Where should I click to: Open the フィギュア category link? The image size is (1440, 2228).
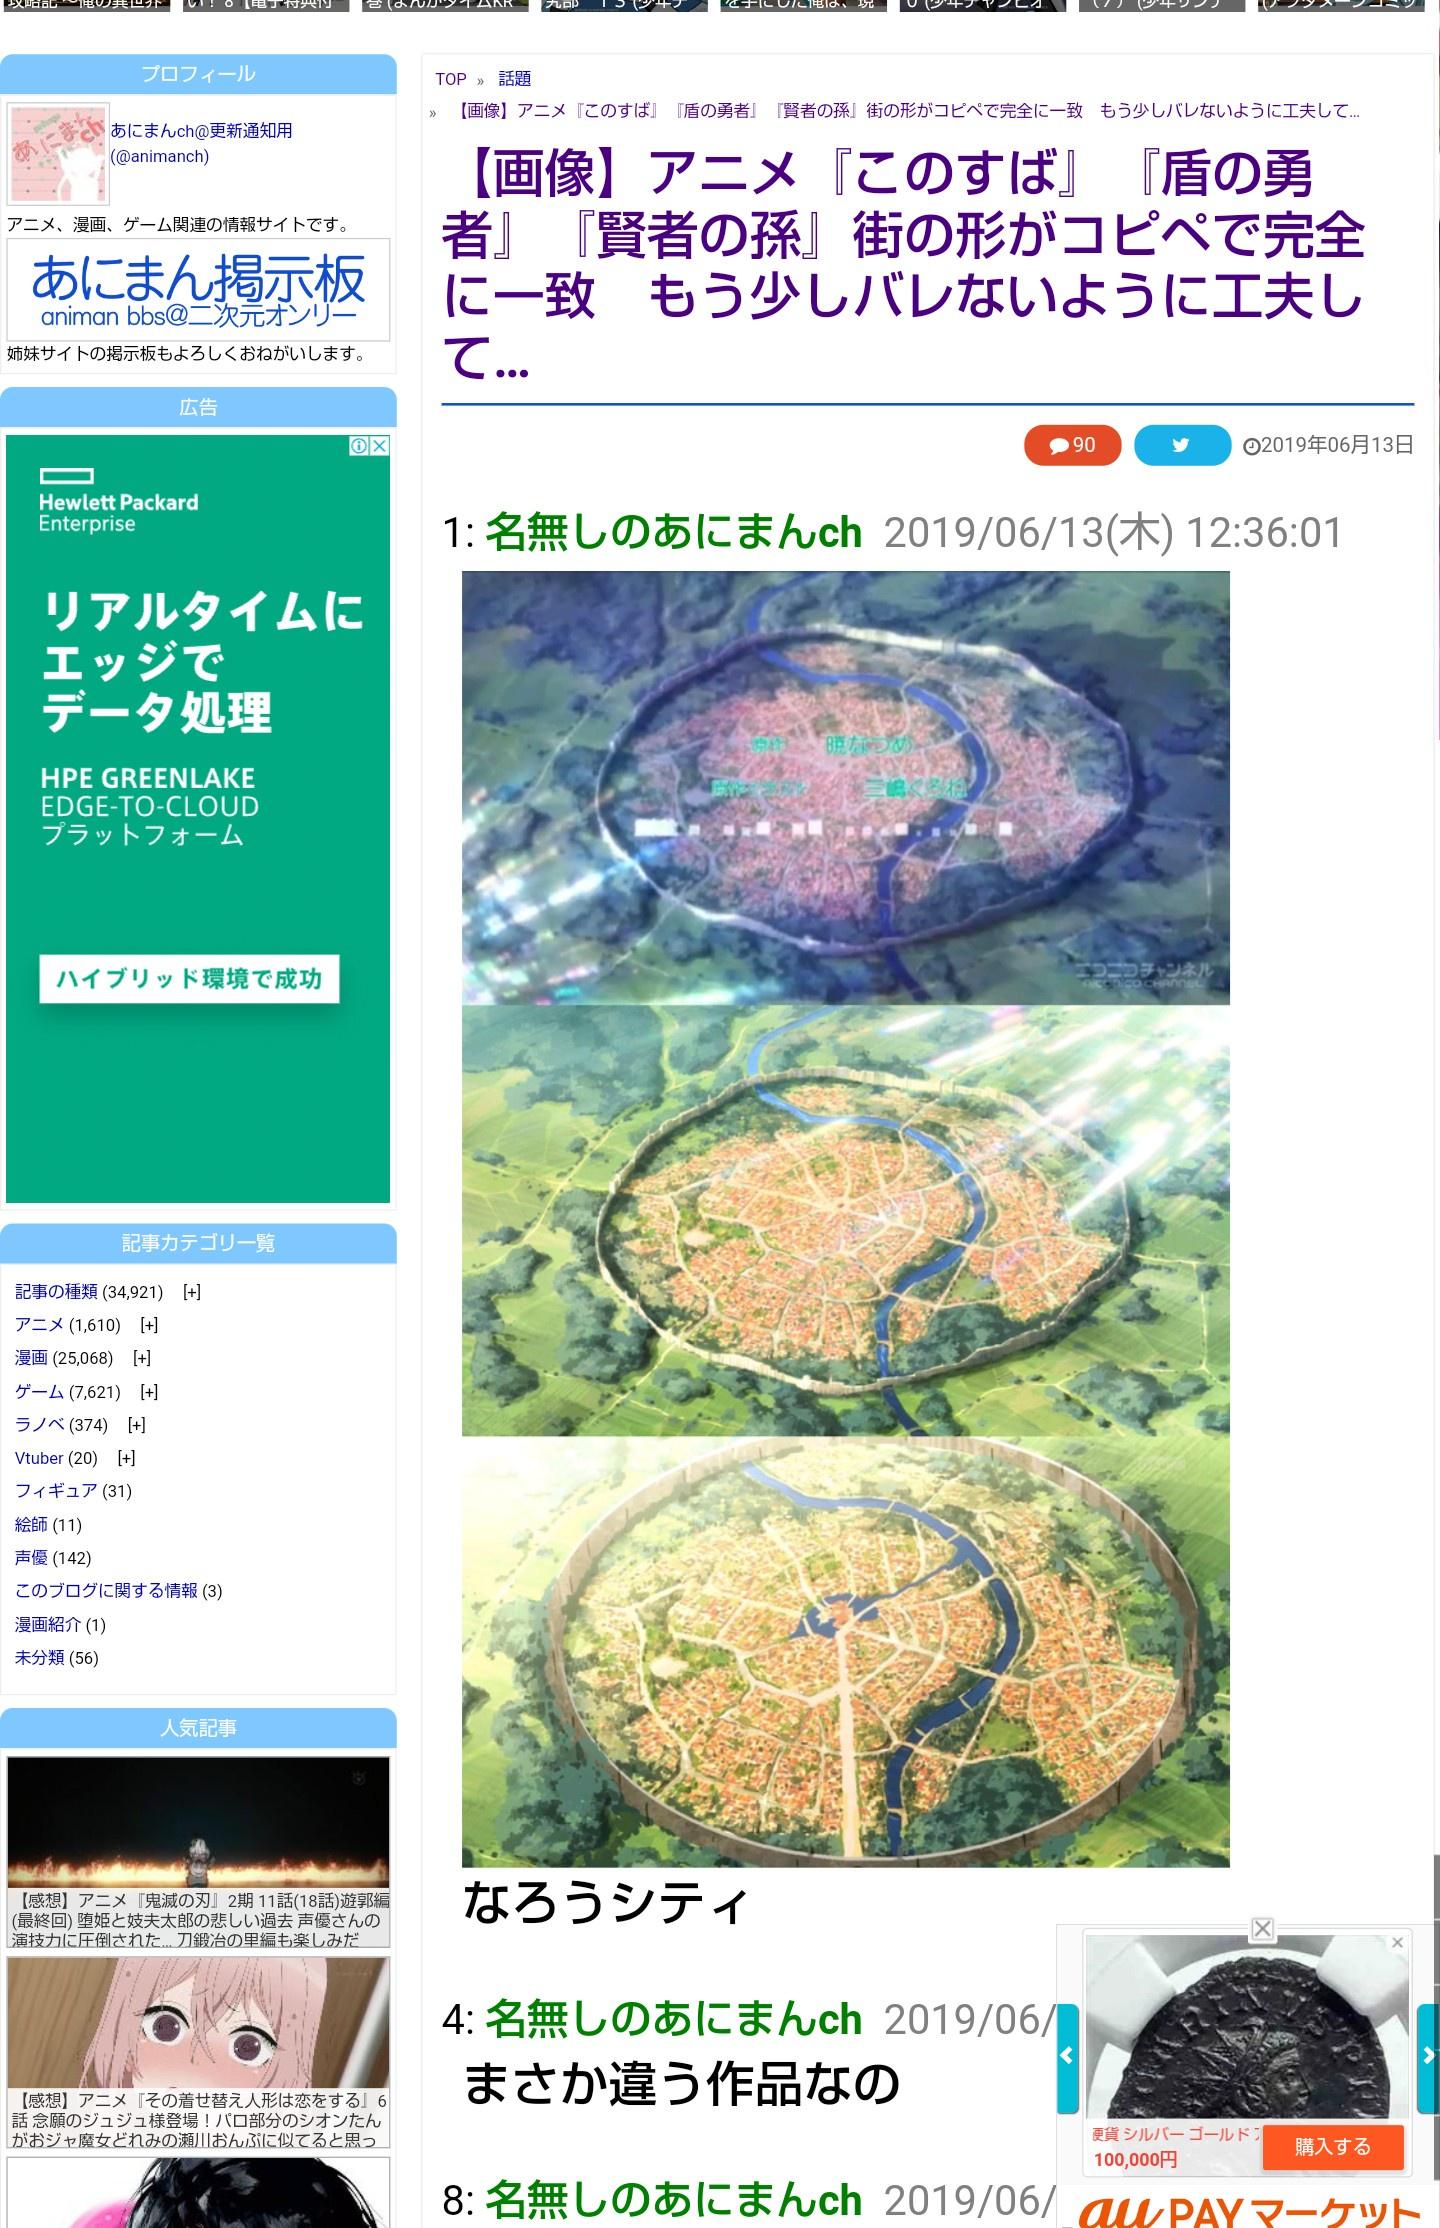[x=56, y=1491]
